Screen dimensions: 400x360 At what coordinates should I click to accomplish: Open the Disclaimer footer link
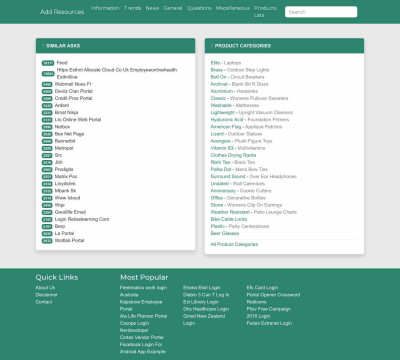coord(46,295)
